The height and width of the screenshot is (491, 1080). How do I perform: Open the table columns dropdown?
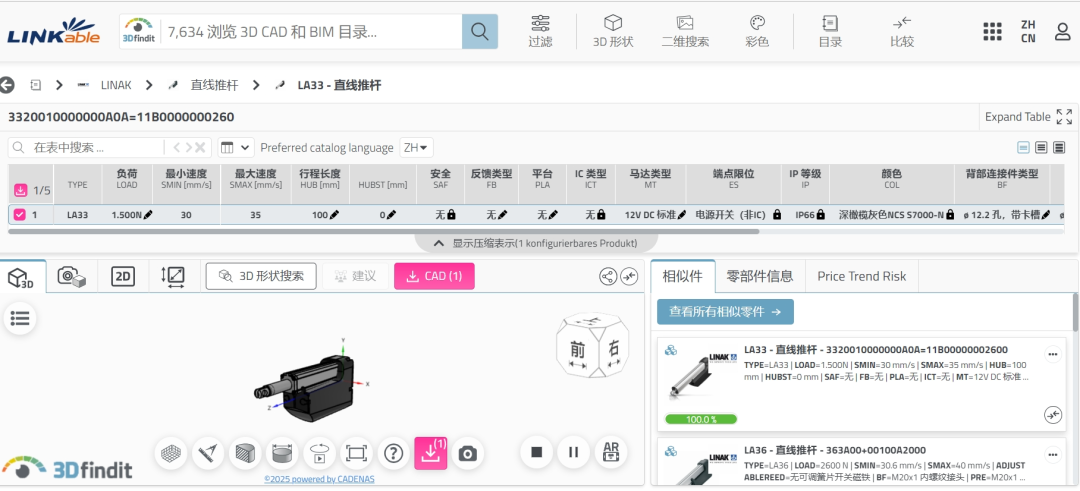coord(236,147)
